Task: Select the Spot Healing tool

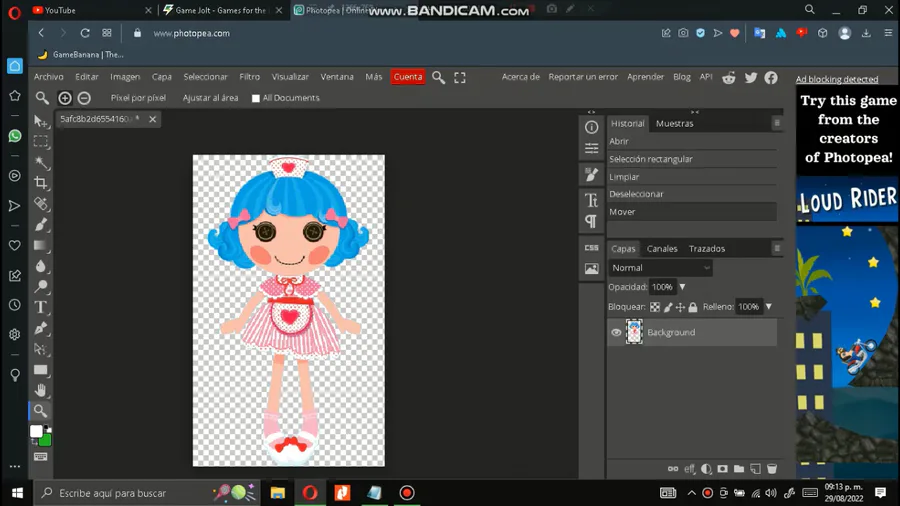Action: 40,204
